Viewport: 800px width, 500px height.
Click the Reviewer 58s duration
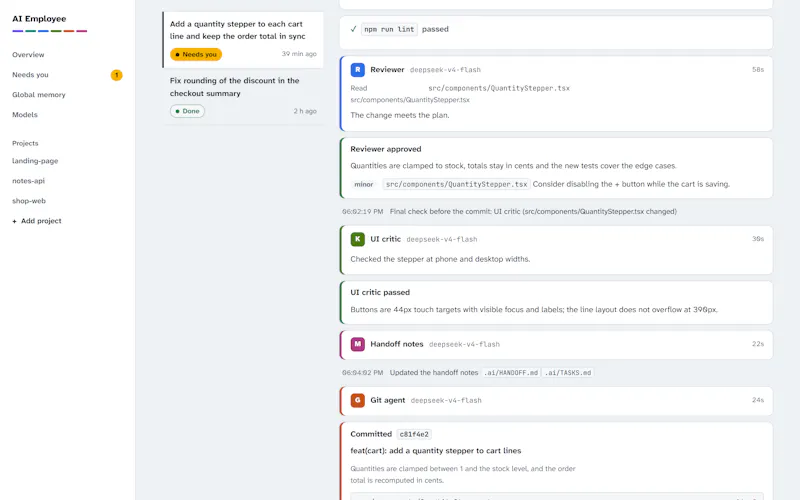tap(758, 69)
